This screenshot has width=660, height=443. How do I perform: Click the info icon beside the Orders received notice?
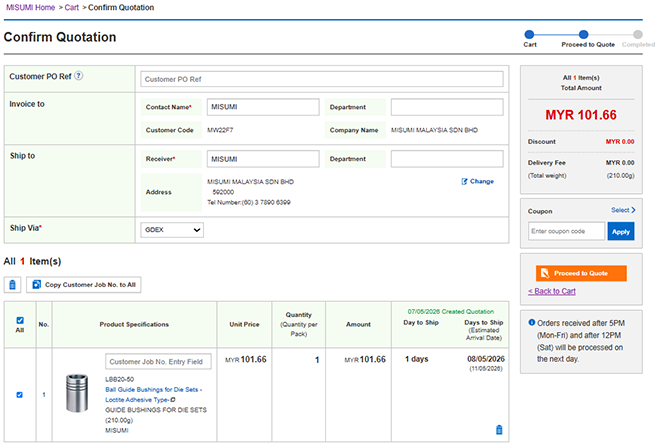coord(532,323)
